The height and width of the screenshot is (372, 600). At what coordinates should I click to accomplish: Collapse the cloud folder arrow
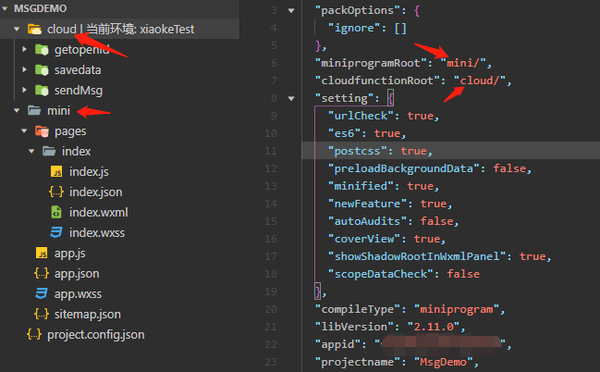pos(16,29)
